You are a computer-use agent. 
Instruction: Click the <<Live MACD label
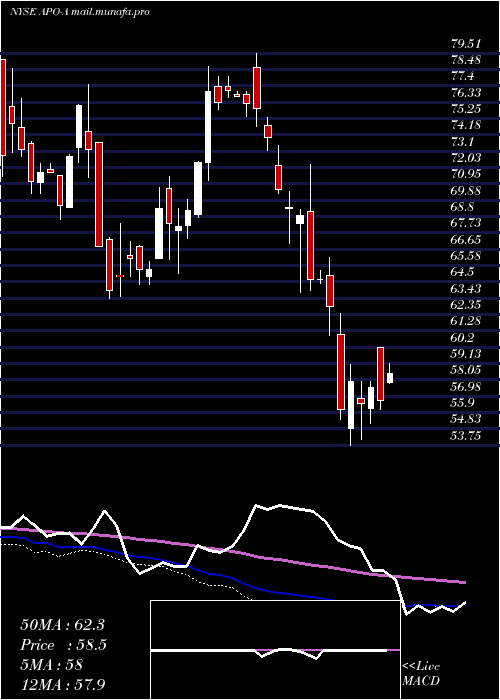point(421,674)
